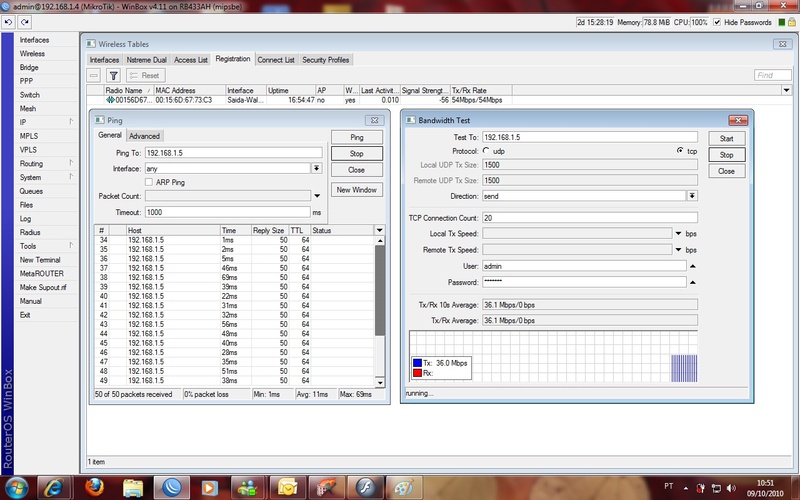Collapse the User field arrow in Bandwidth Test
The image size is (800, 500).
click(x=692, y=266)
